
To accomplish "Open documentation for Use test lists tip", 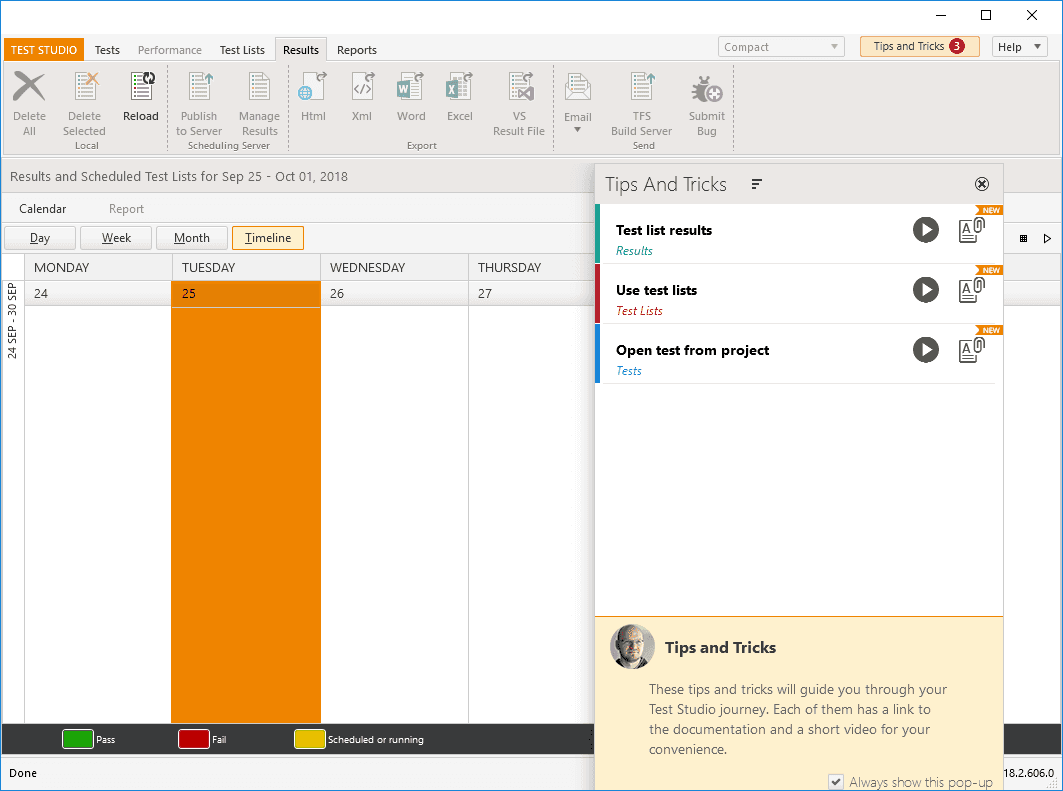I will point(971,290).
